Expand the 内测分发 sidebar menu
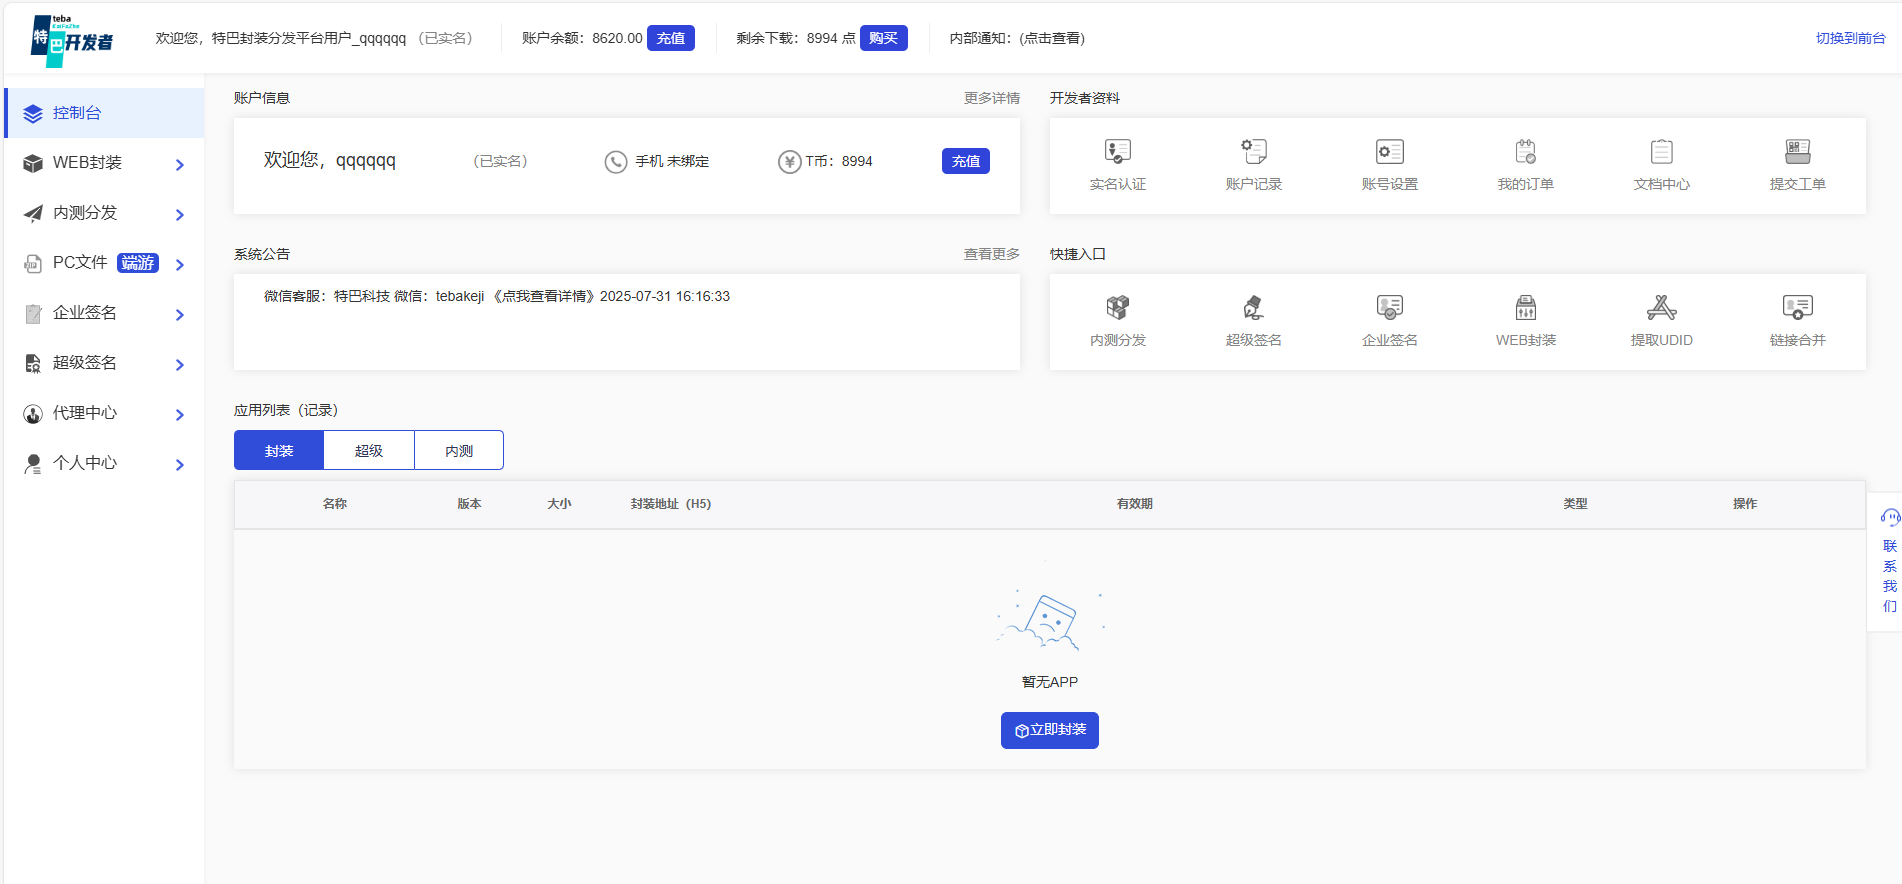The image size is (1902, 884). [x=104, y=213]
